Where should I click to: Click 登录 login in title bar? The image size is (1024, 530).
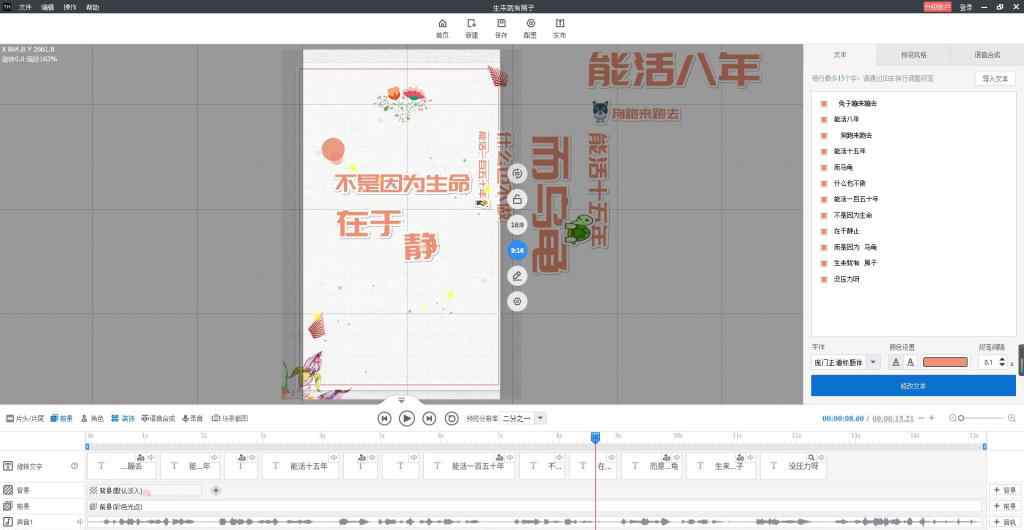[x=966, y=7]
